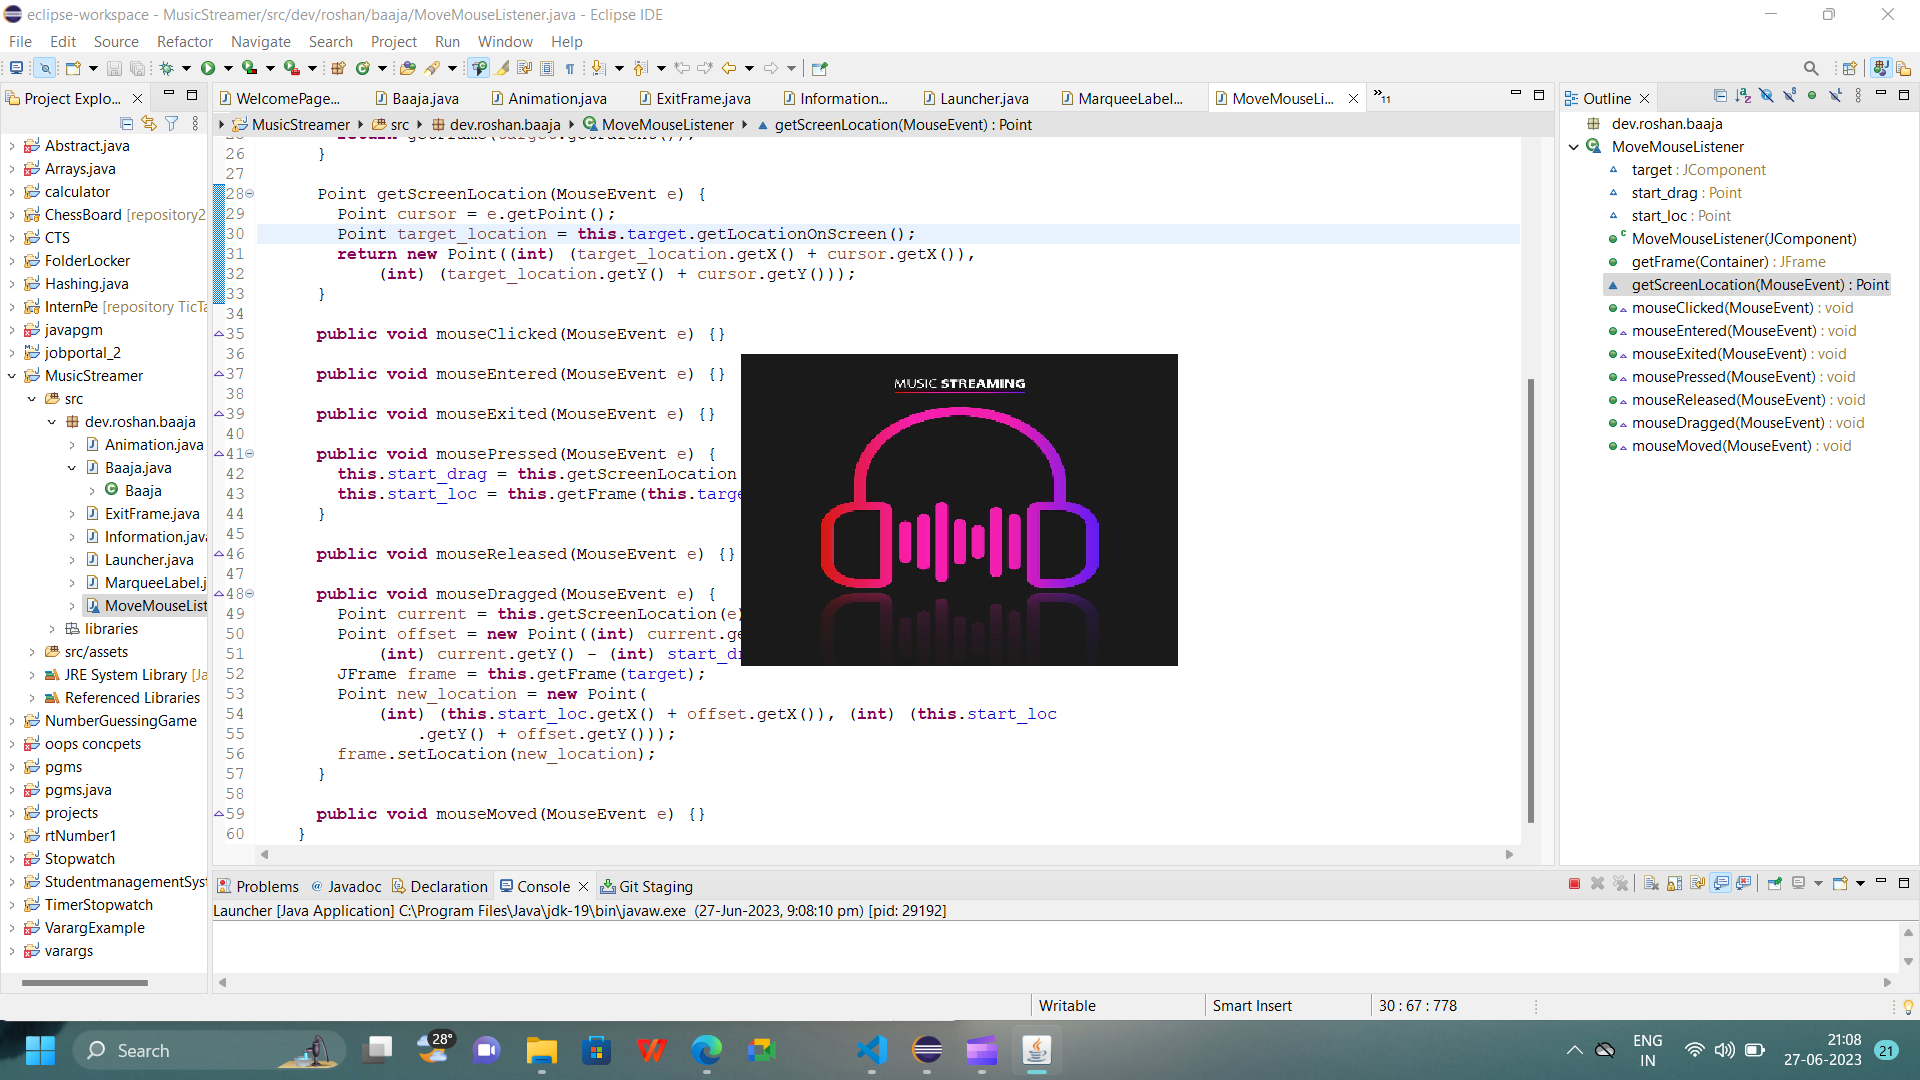Switch to the Problems tab
The image size is (1920, 1080).
point(258,886)
